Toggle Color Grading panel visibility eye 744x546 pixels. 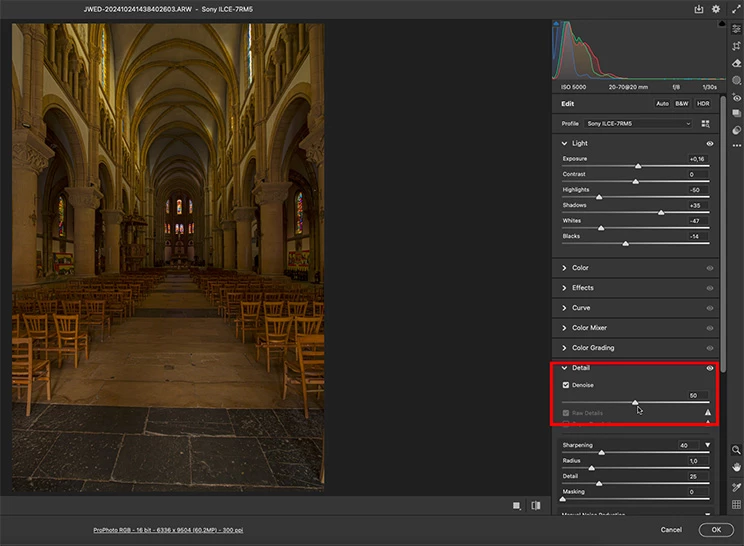710,348
